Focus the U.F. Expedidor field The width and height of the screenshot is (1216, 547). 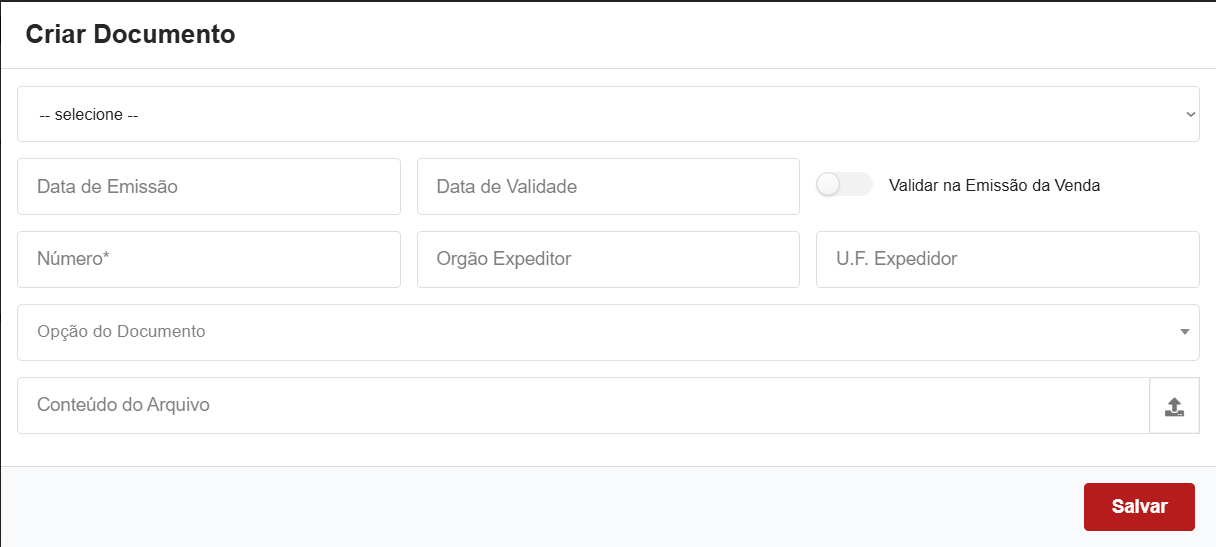1007,259
